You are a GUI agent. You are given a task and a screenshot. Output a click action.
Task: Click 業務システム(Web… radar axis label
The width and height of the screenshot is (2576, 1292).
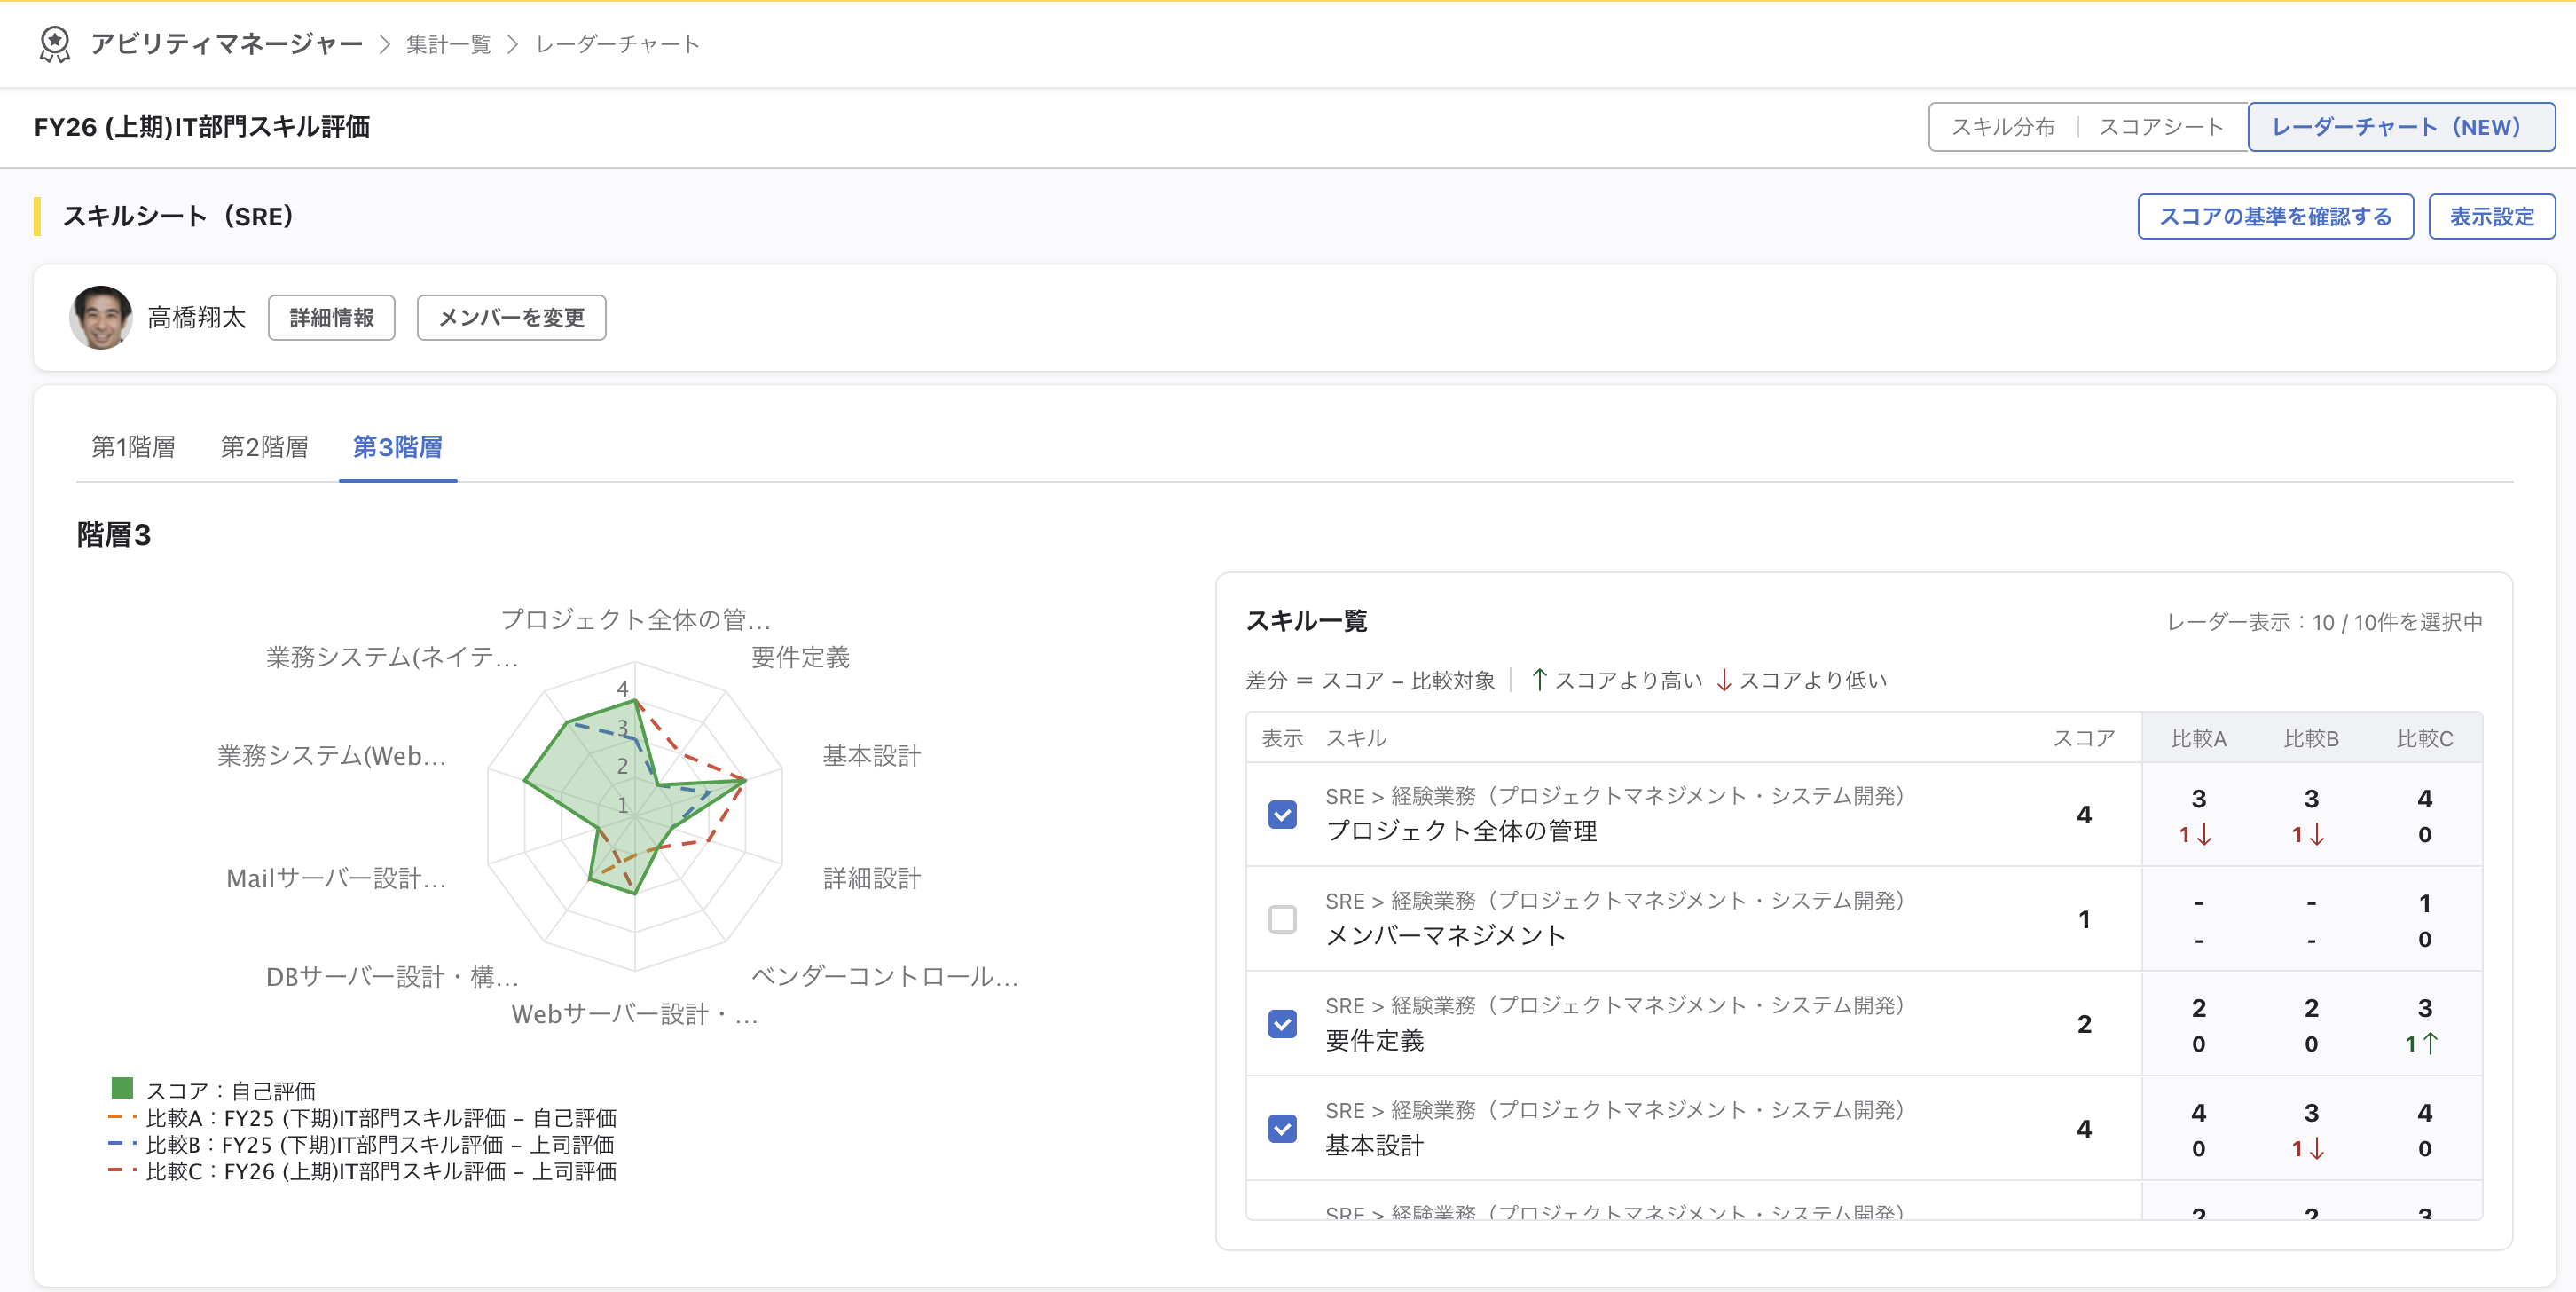[331, 756]
